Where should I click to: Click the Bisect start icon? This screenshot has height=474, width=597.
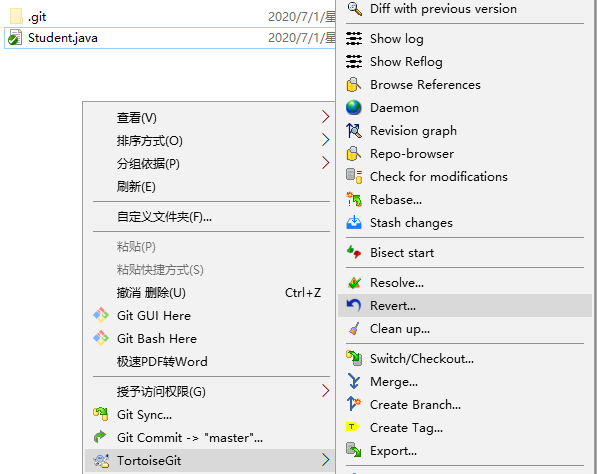click(x=354, y=252)
